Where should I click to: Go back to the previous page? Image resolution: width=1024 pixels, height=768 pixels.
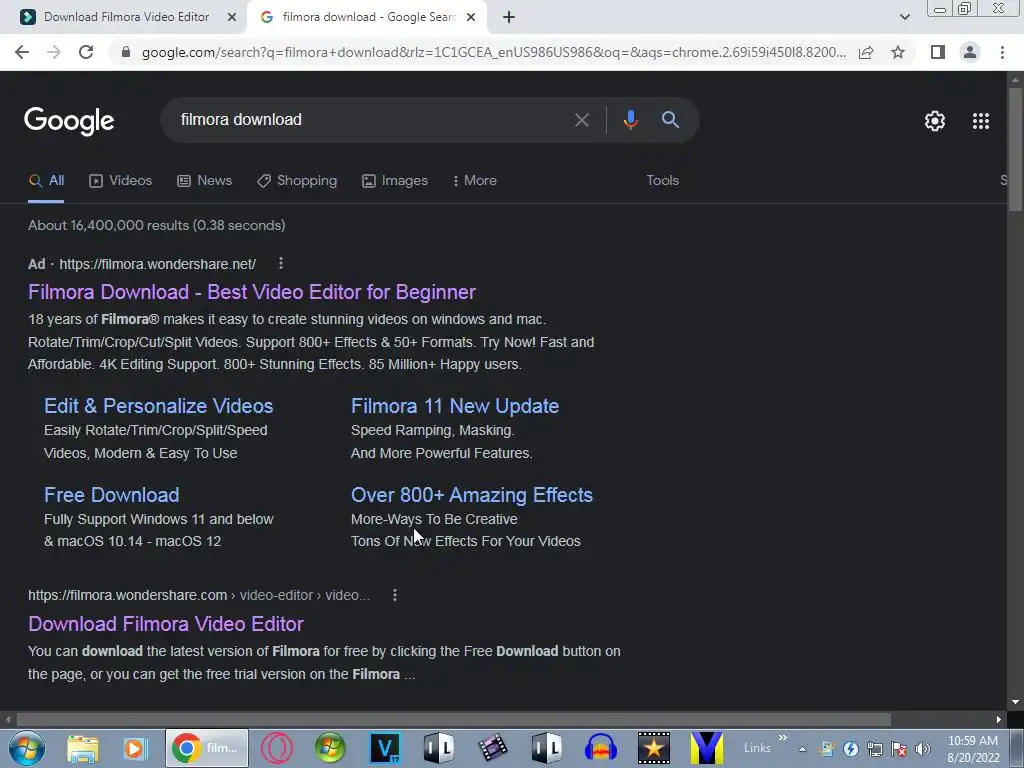(22, 52)
